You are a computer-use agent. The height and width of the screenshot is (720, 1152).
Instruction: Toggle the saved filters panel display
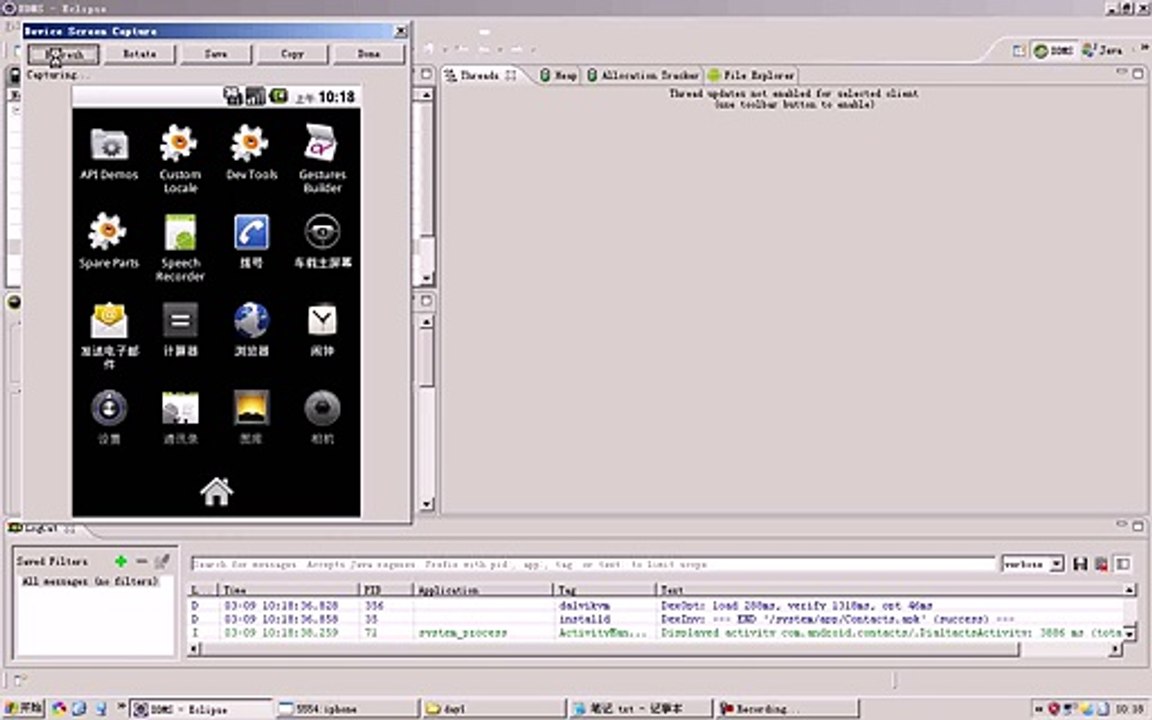point(1122,564)
